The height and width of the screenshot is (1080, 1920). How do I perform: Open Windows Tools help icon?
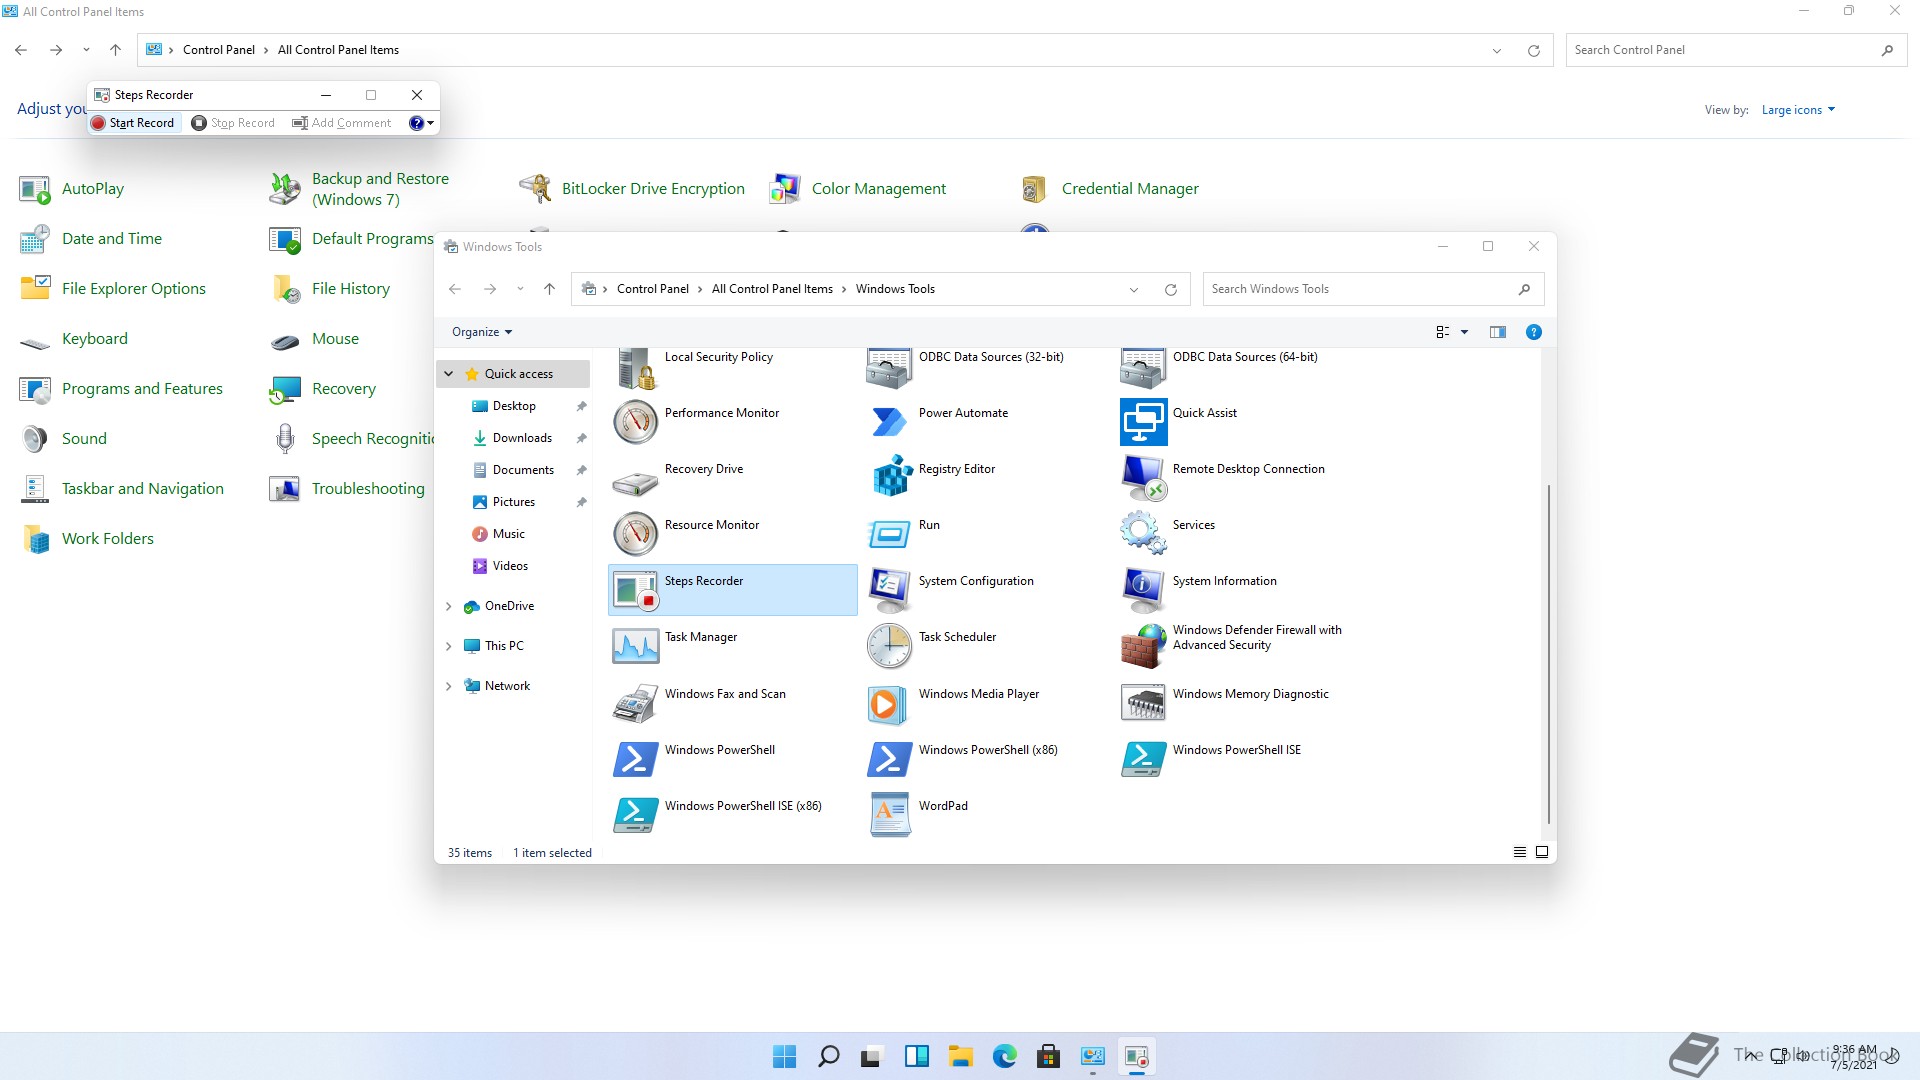point(1534,332)
